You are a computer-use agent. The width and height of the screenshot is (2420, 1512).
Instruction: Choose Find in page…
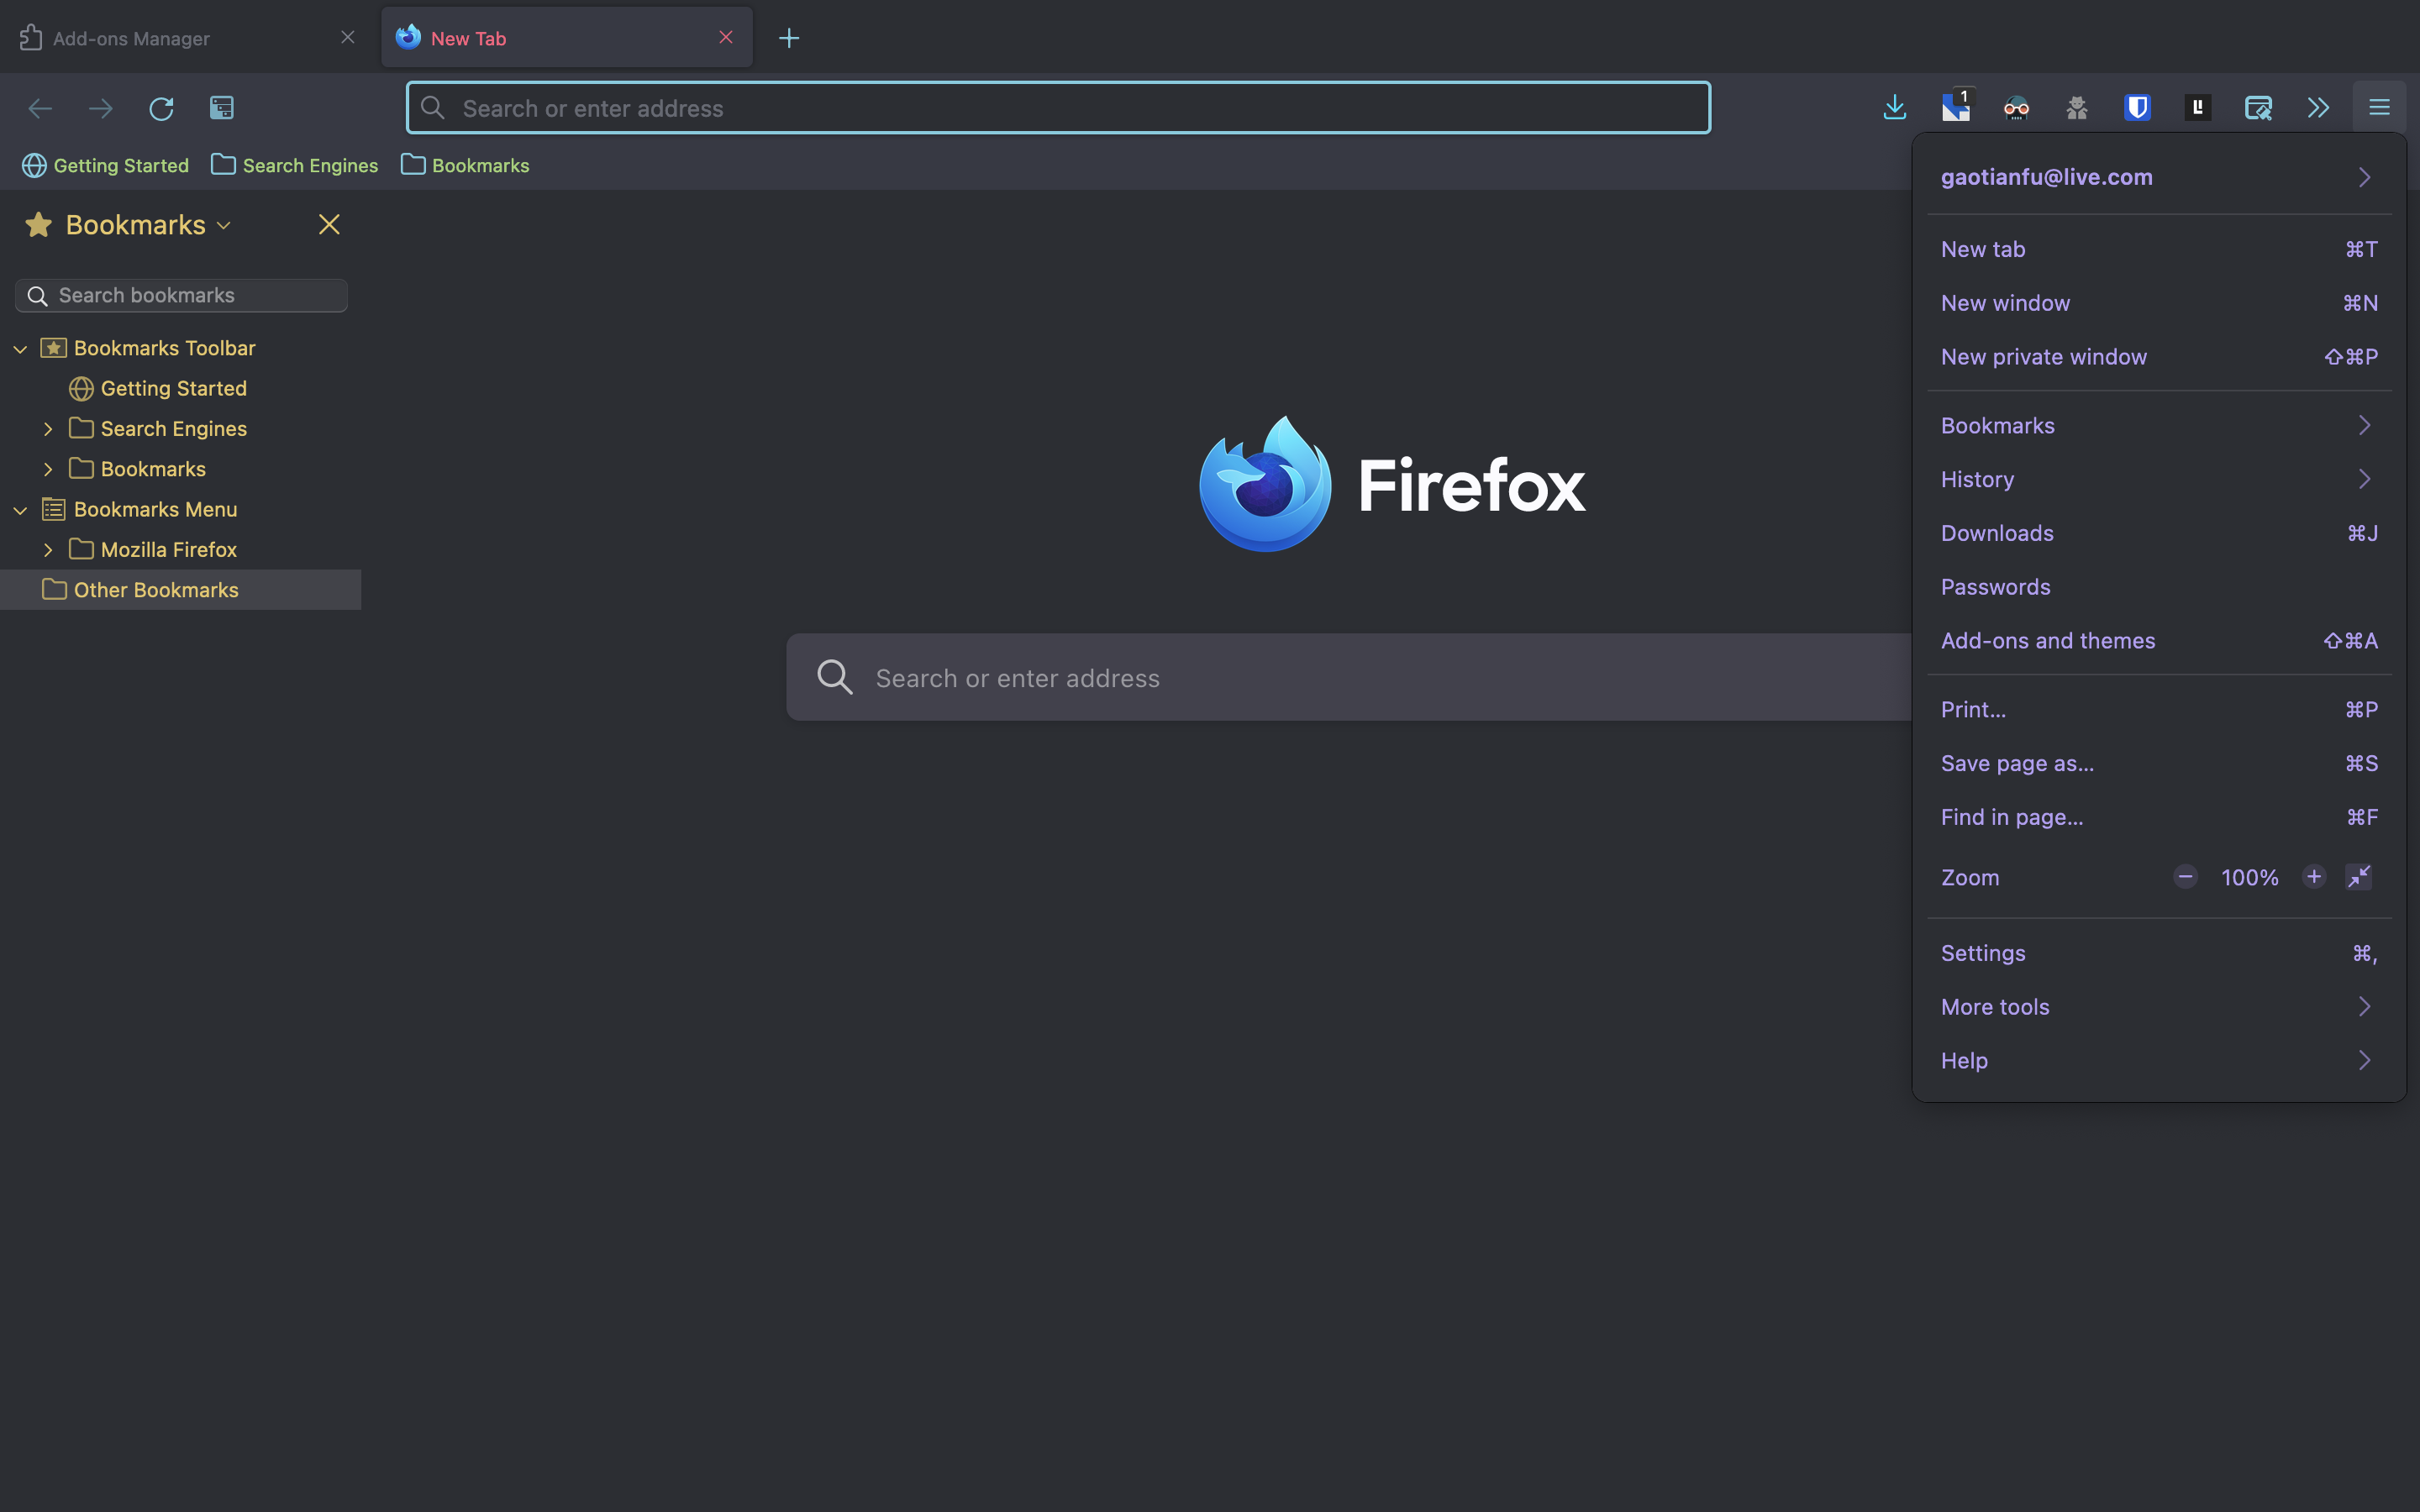click(2159, 817)
